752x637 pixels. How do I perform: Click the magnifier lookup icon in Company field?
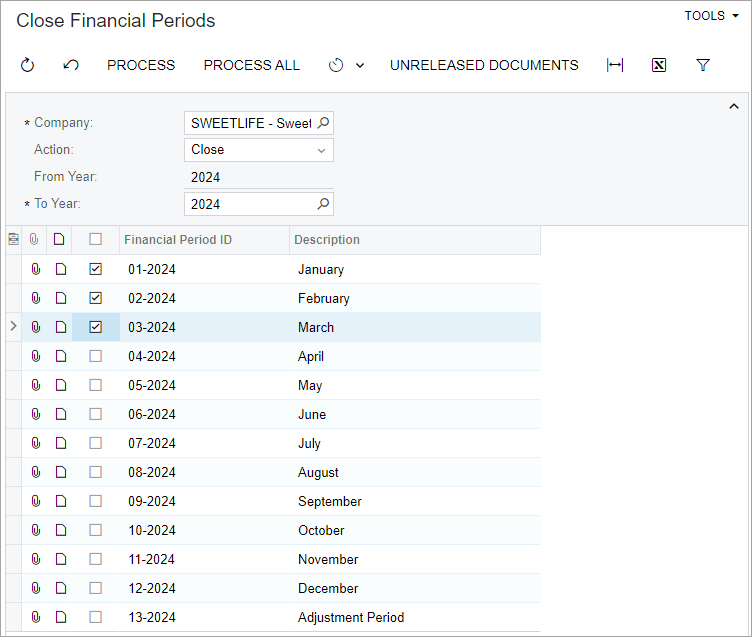coord(323,123)
